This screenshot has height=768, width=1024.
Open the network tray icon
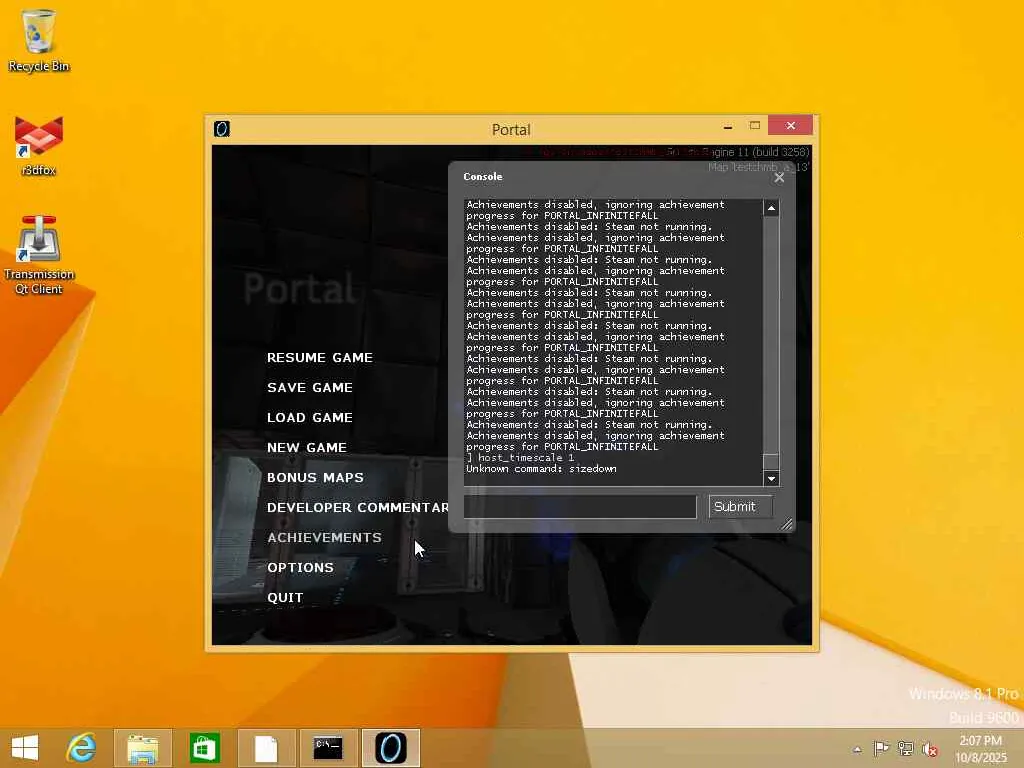[906, 748]
